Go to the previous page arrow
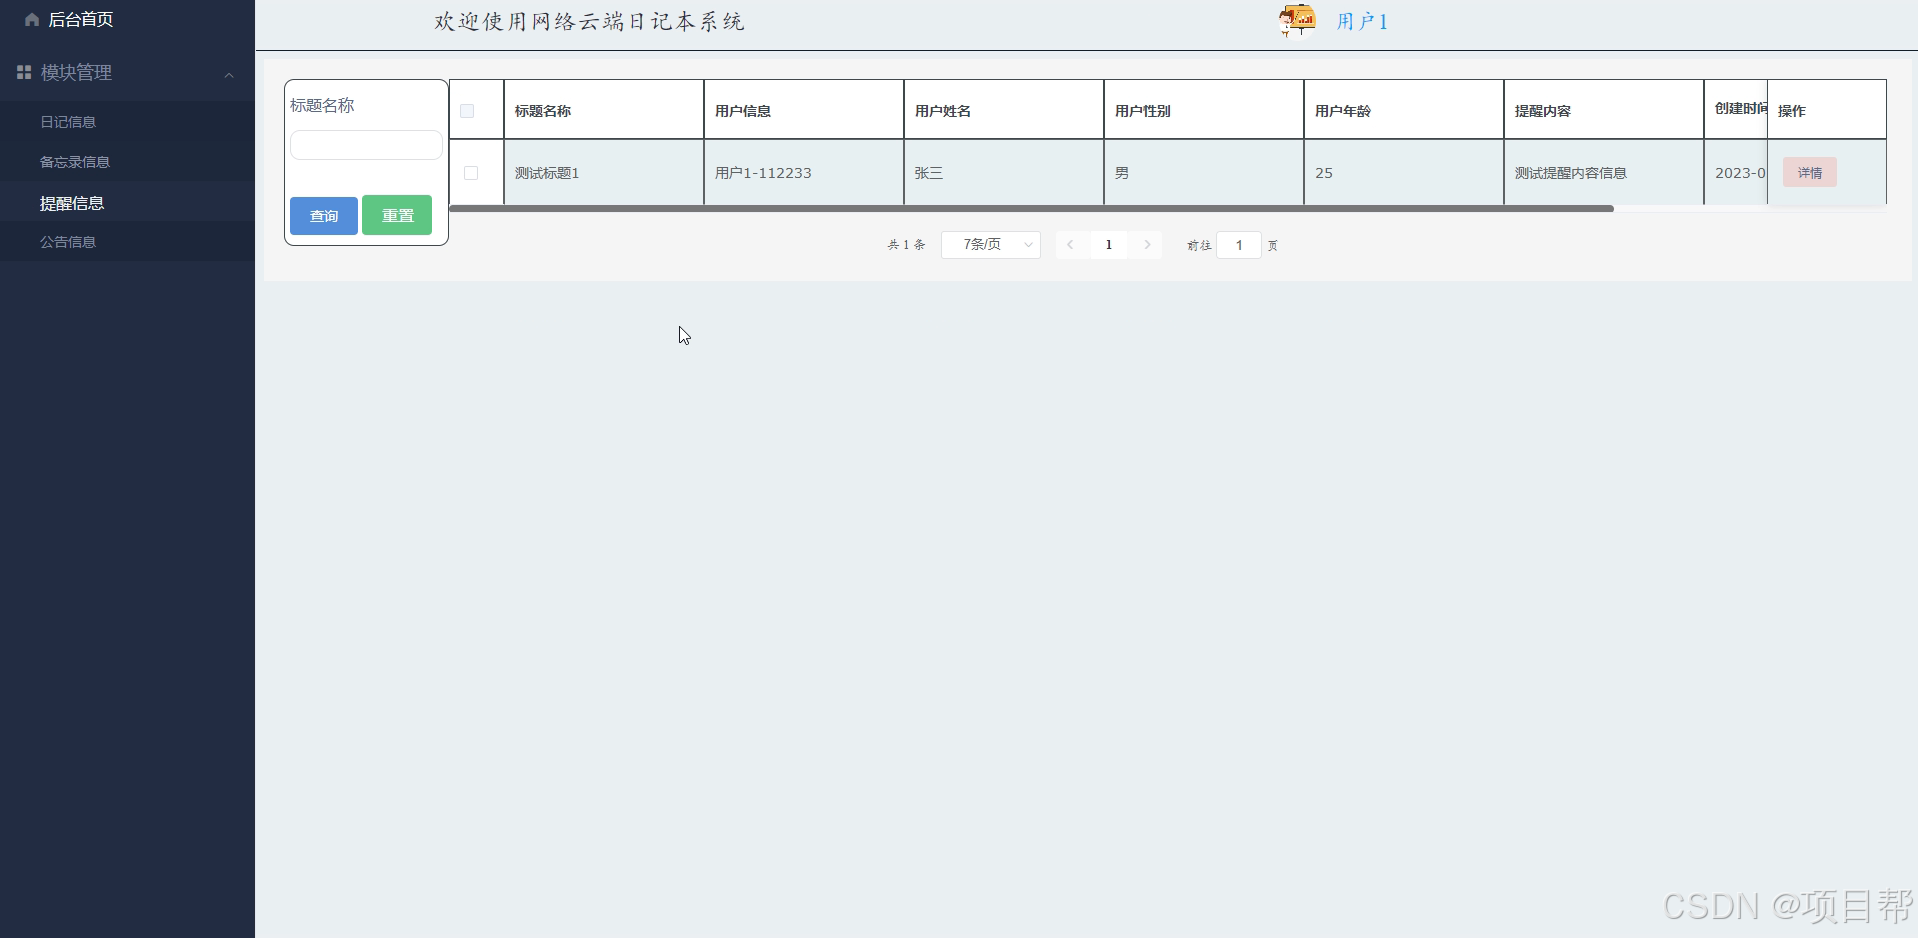The width and height of the screenshot is (1918, 938). (1070, 245)
